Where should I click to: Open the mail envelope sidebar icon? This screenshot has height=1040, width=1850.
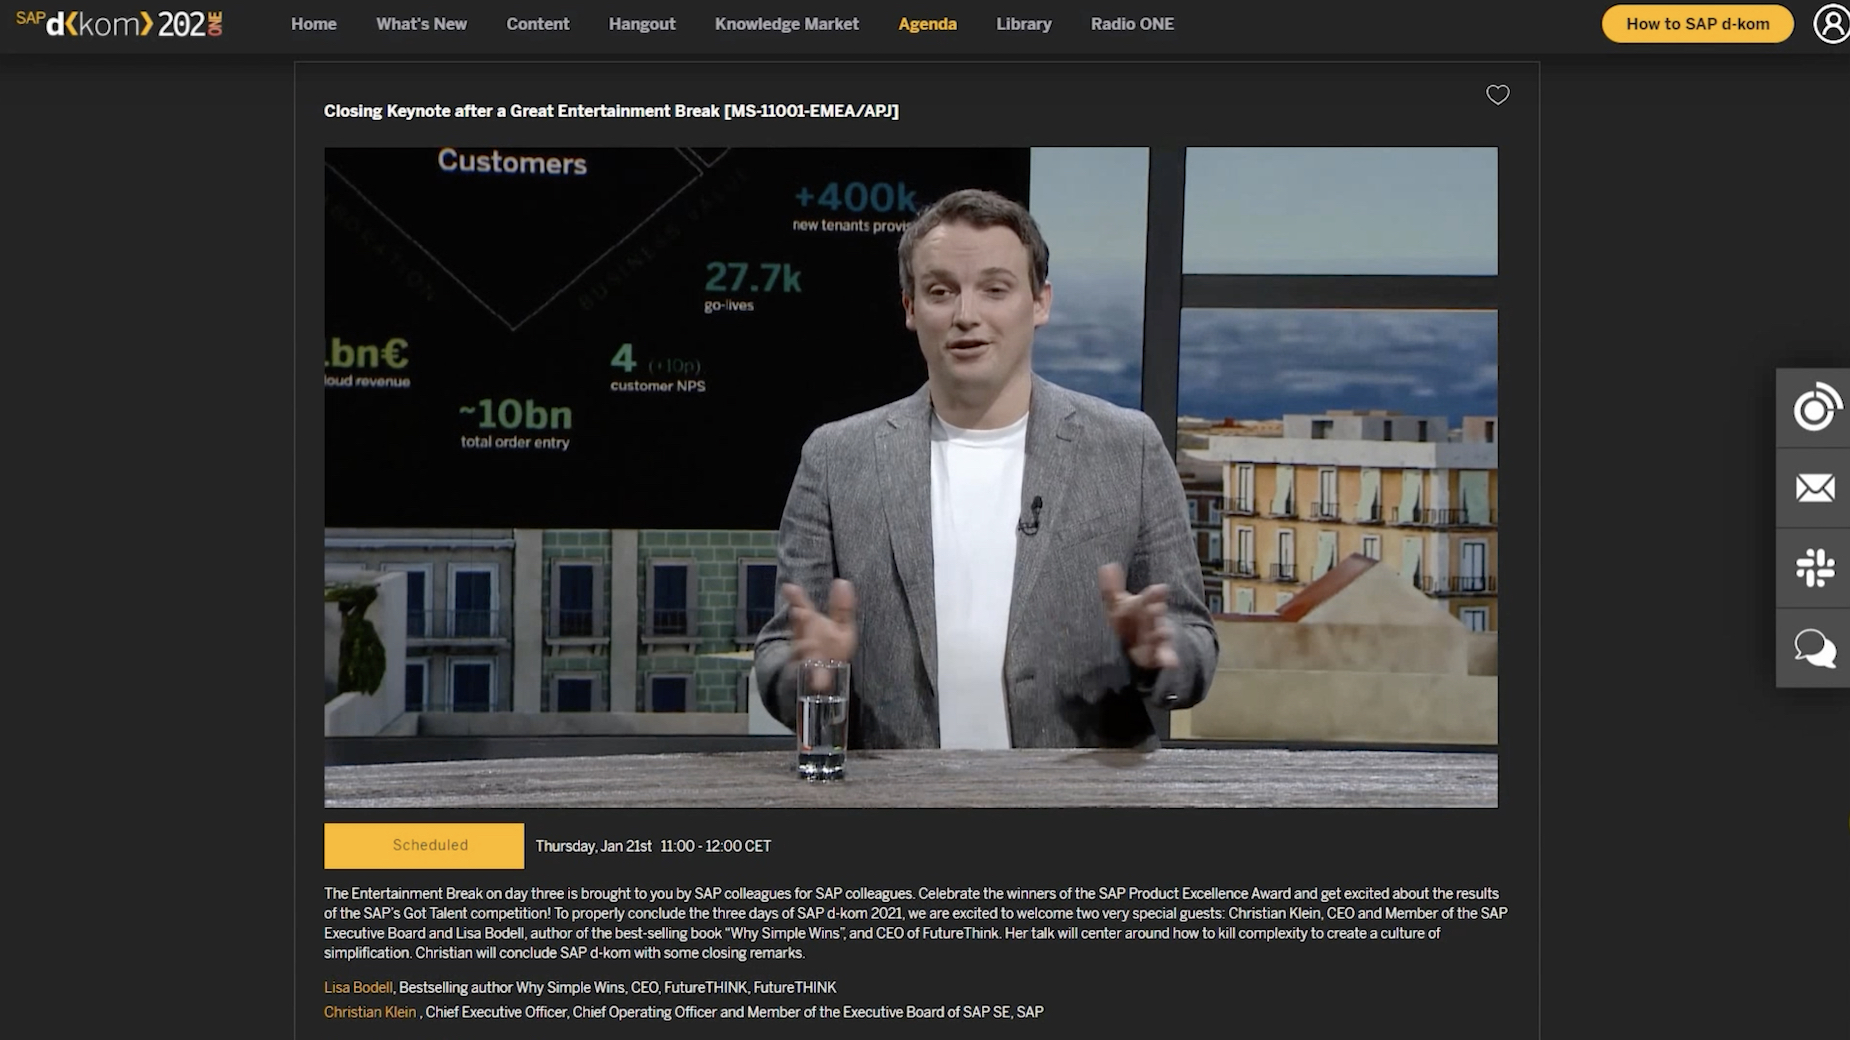1815,488
